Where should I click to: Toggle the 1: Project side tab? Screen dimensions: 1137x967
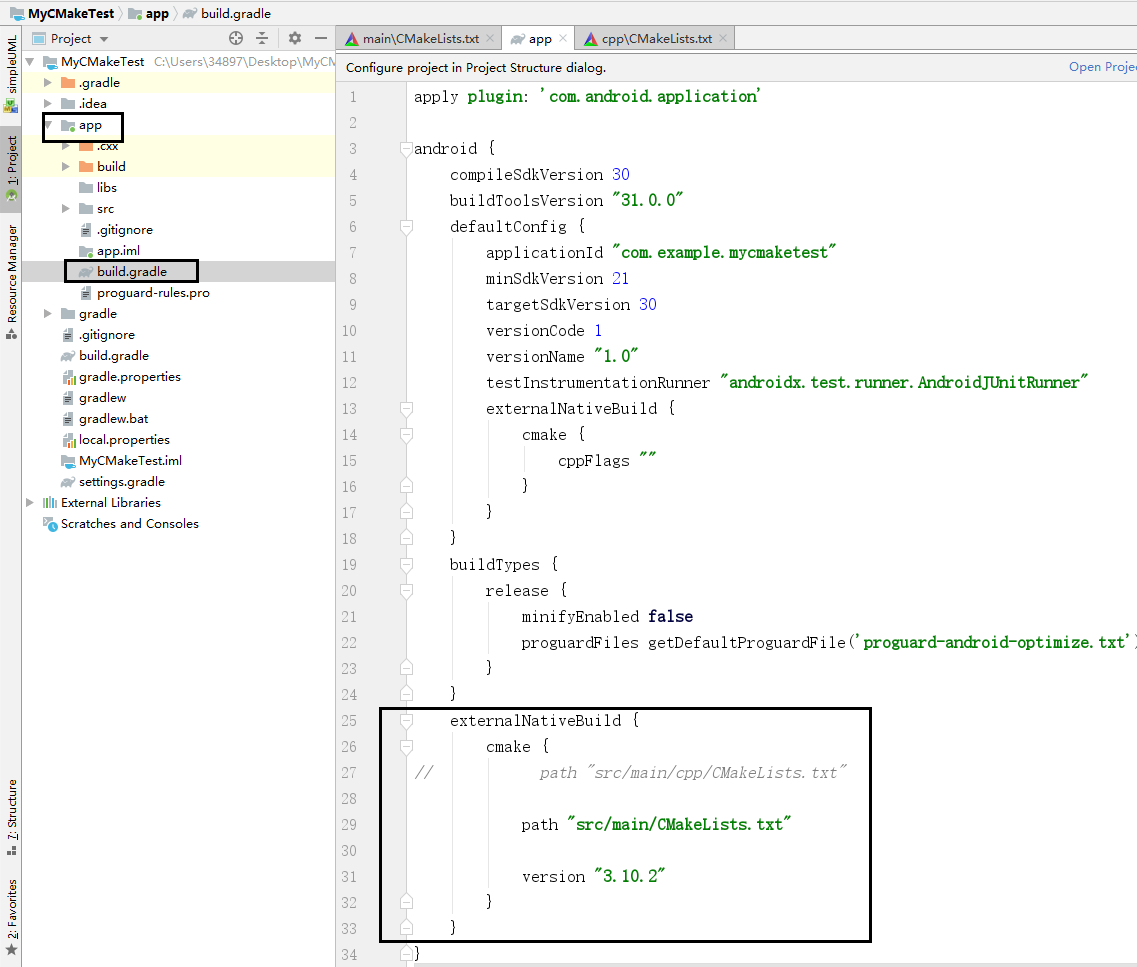tap(11, 169)
